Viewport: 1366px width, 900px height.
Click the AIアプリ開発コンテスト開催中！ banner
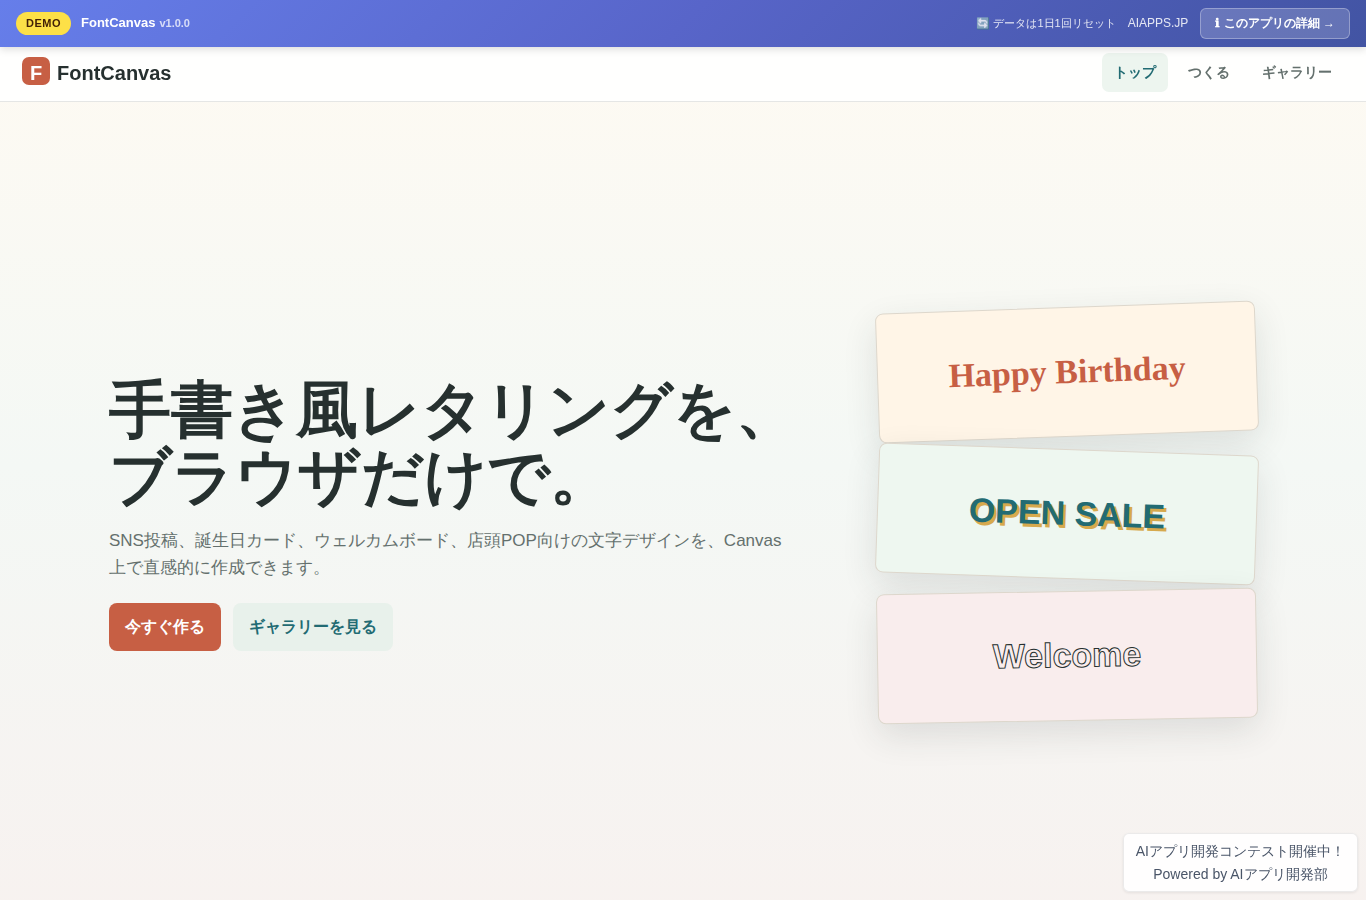pos(1240,851)
